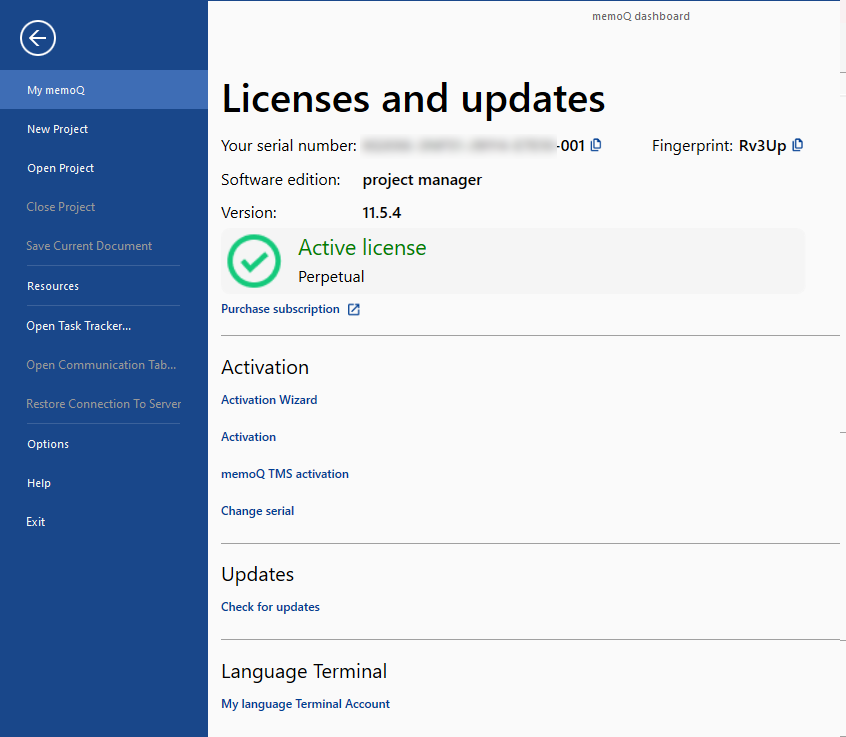Click the green Active license checkmark icon
Image resolution: width=846 pixels, height=737 pixels.
254,261
